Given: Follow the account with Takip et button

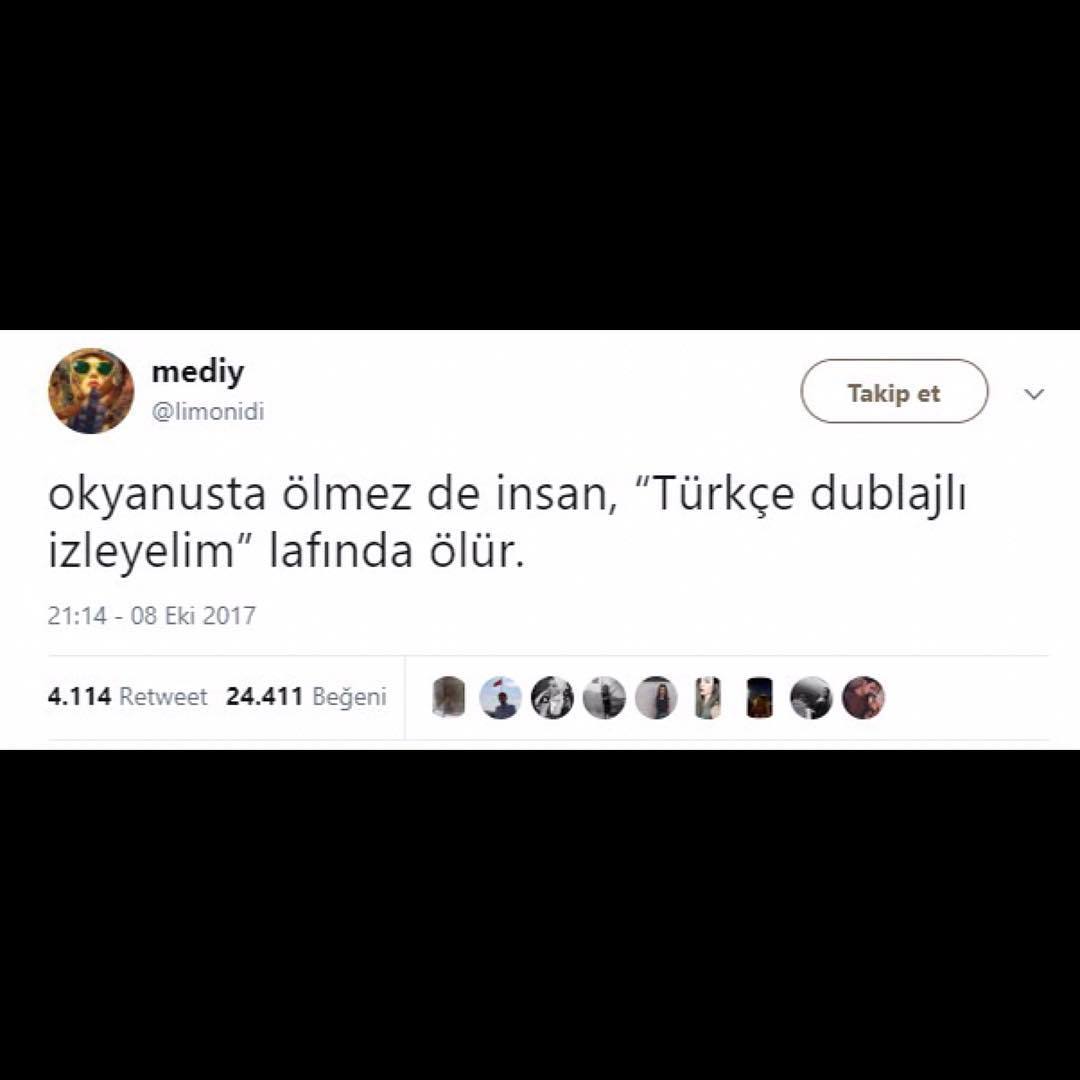Looking at the screenshot, I should 894,391.
